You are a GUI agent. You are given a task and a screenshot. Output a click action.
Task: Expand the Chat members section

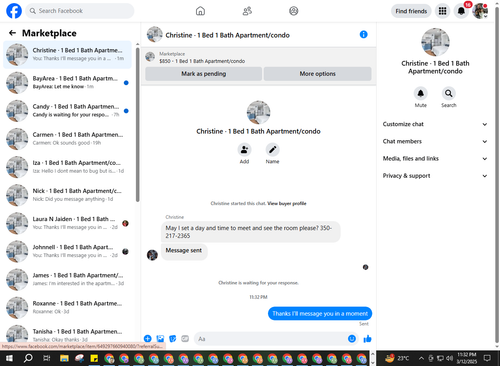pos(435,141)
